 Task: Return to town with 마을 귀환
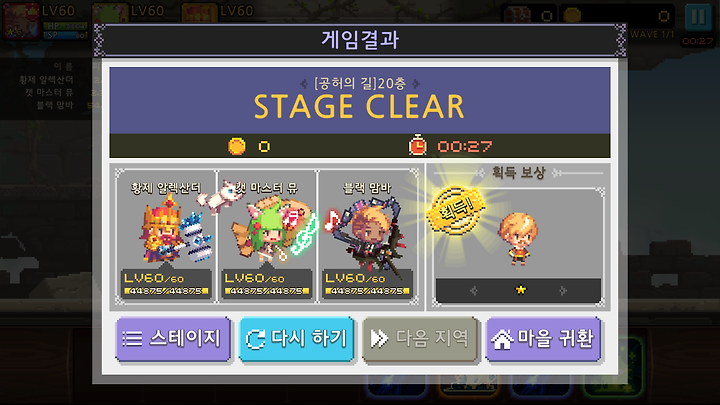[543, 339]
